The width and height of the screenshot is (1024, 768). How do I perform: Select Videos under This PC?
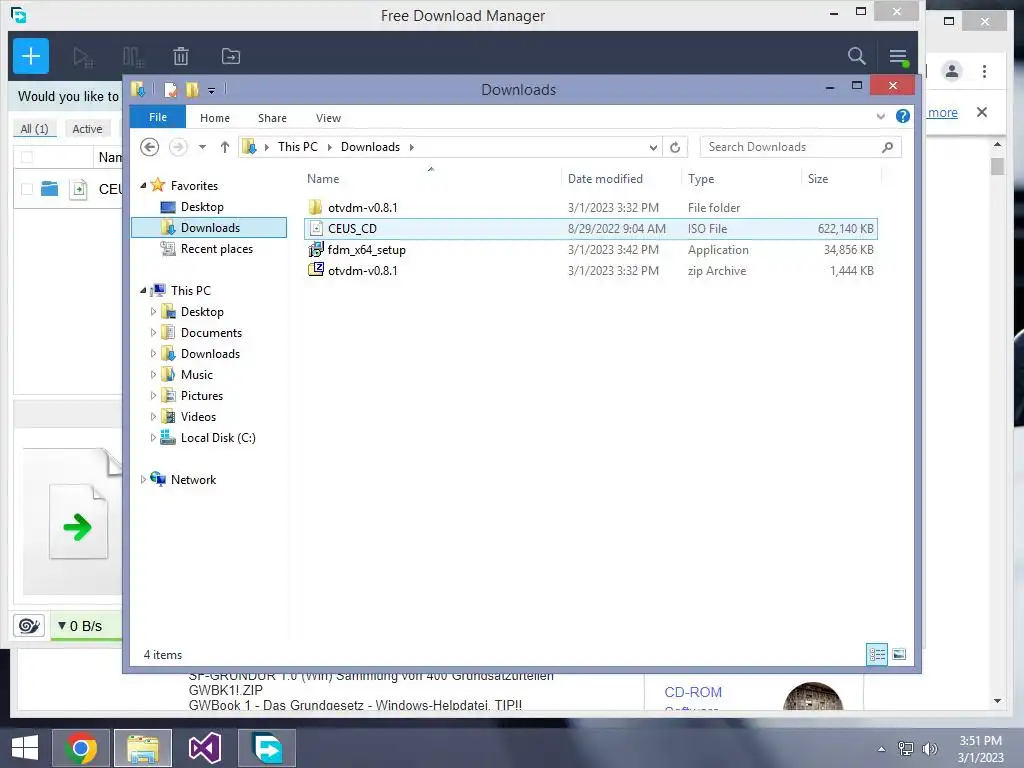[198, 417]
